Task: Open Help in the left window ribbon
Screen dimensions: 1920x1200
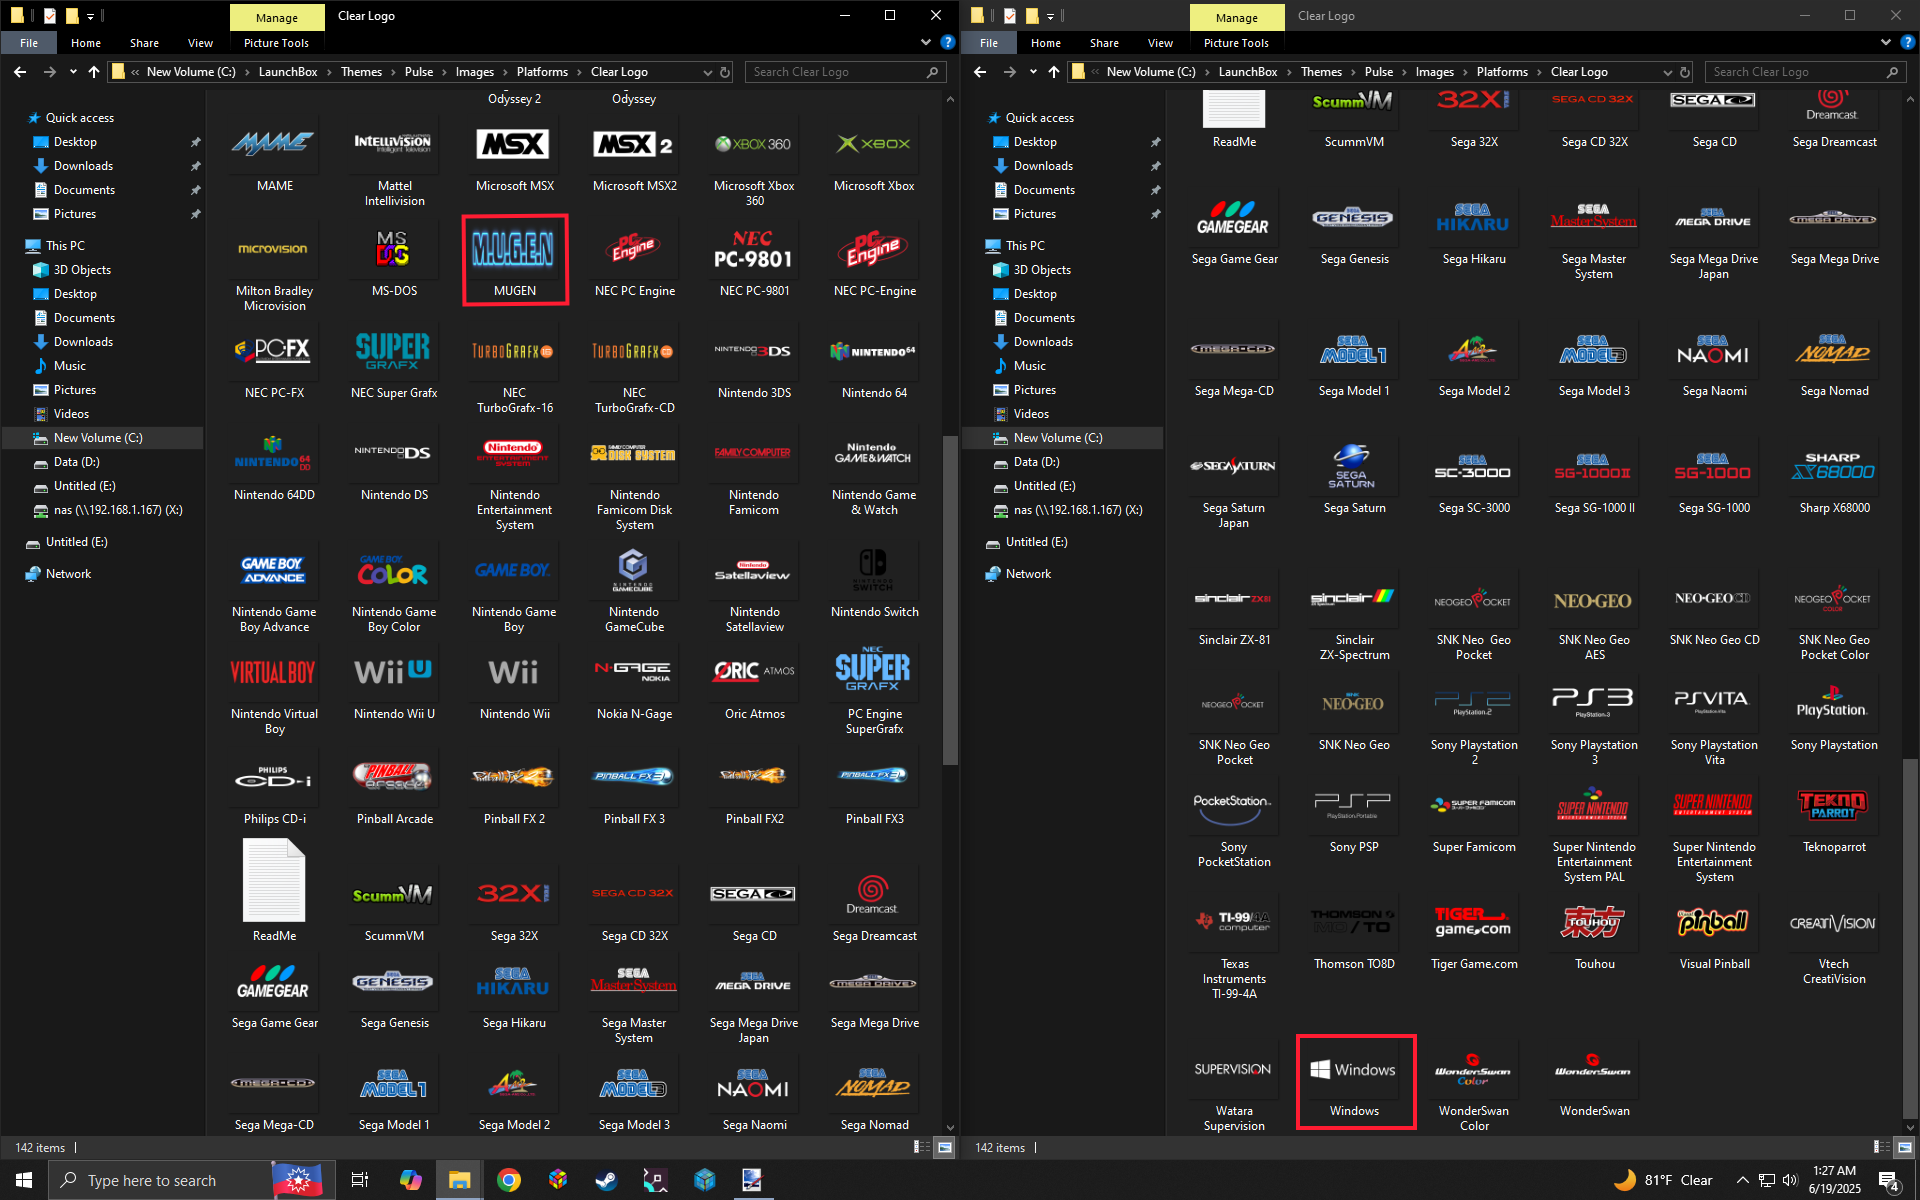Action: 947,42
